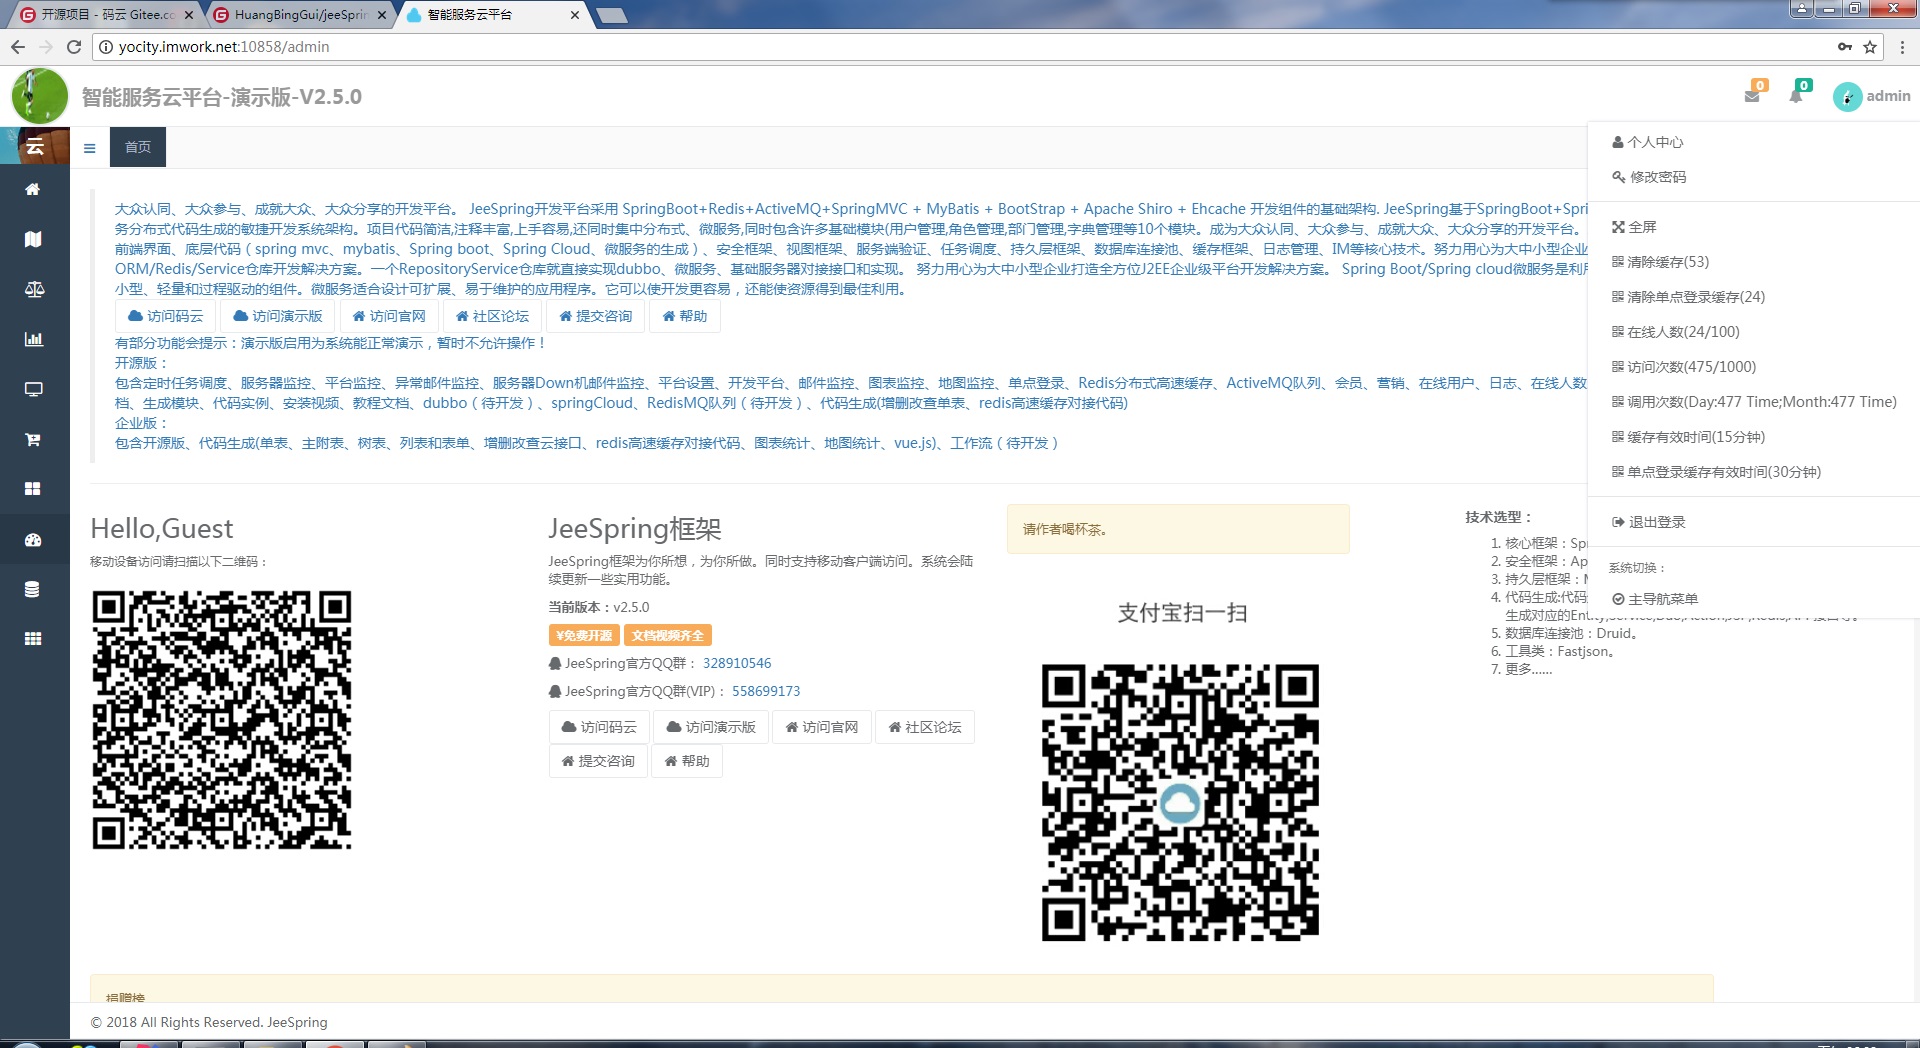Click 清除缓存(53) menu item

click(1660, 262)
